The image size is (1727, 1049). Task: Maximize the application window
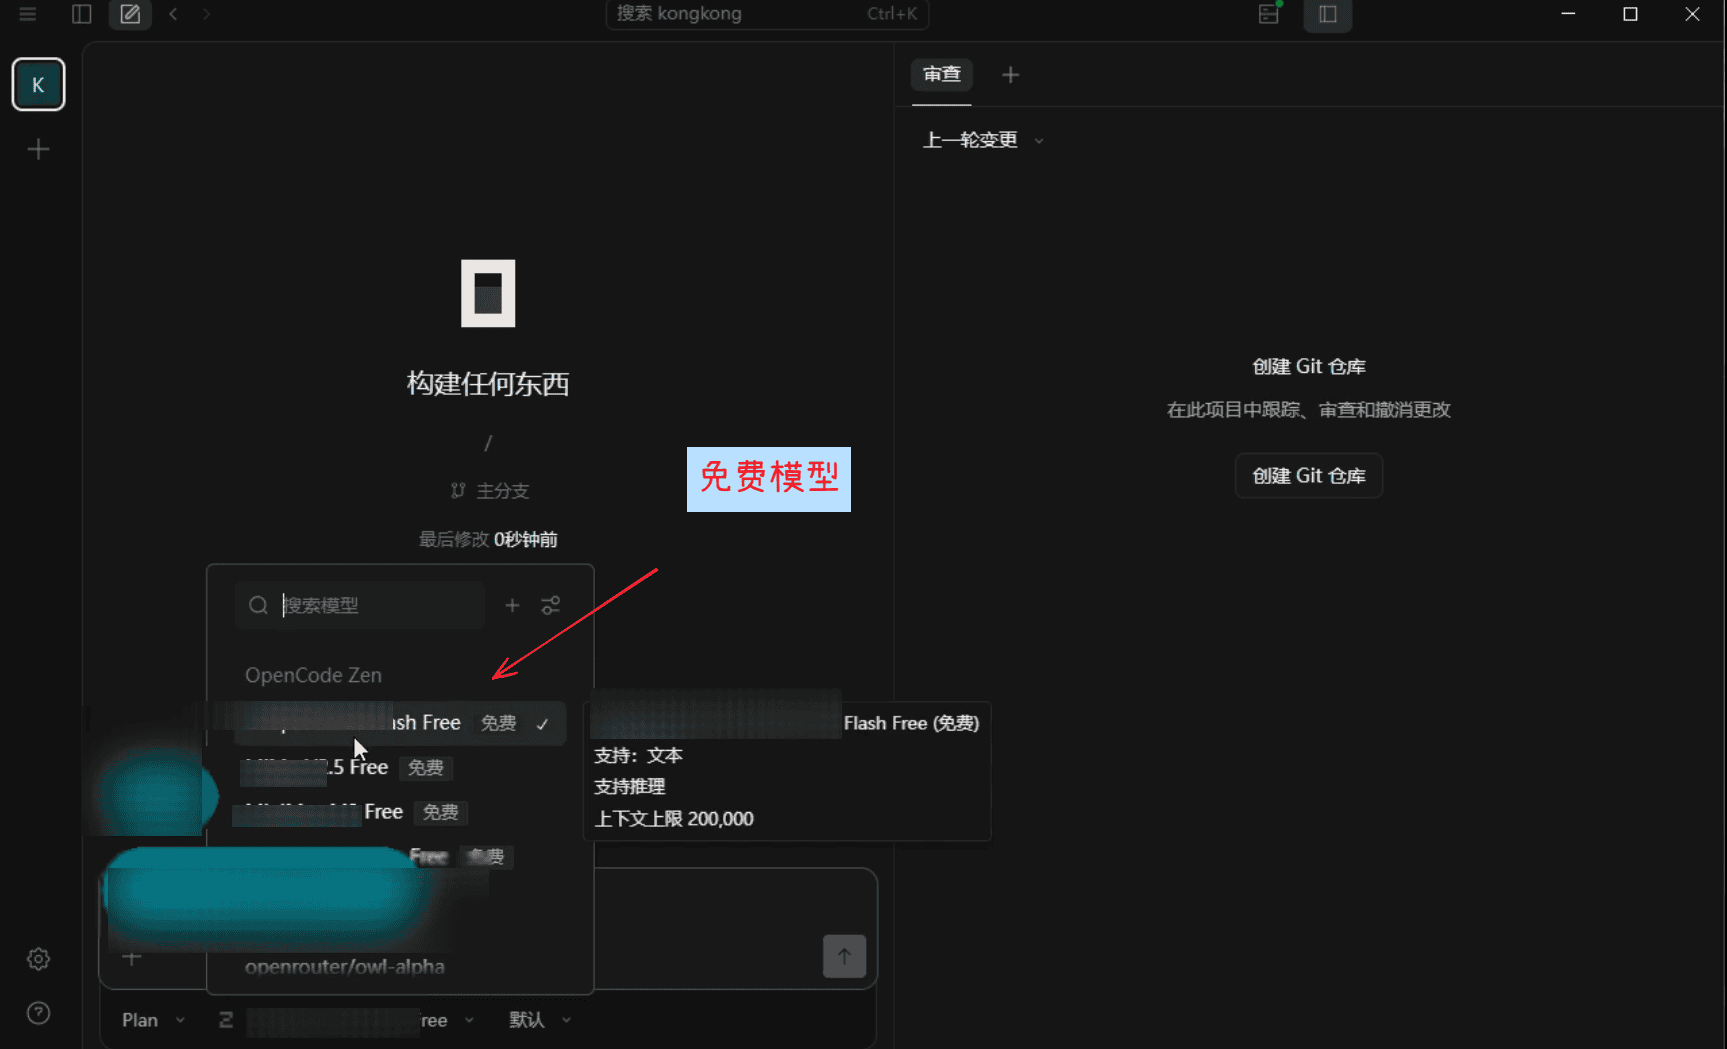[1630, 14]
